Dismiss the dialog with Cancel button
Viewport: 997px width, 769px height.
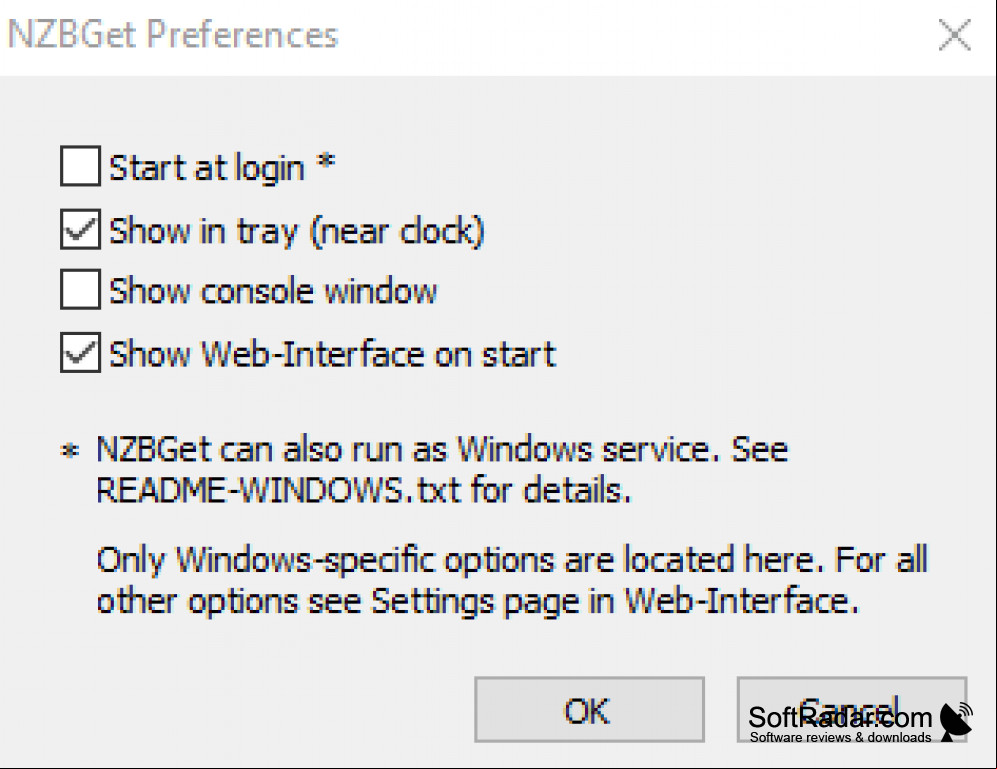pyautogui.click(x=851, y=710)
